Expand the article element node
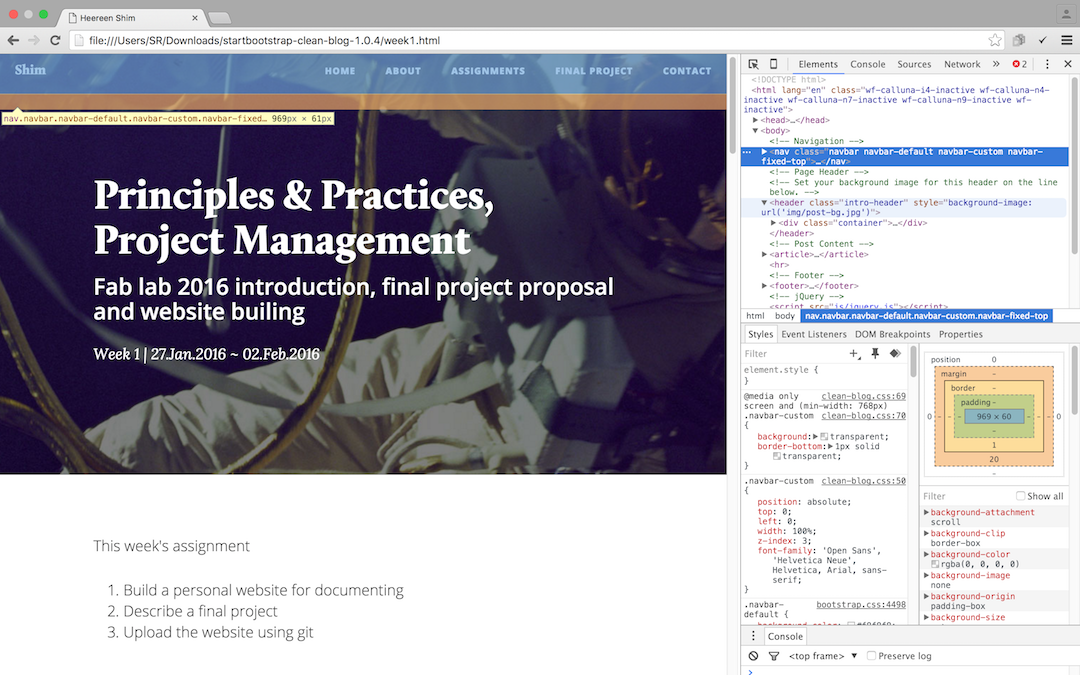 (x=764, y=254)
